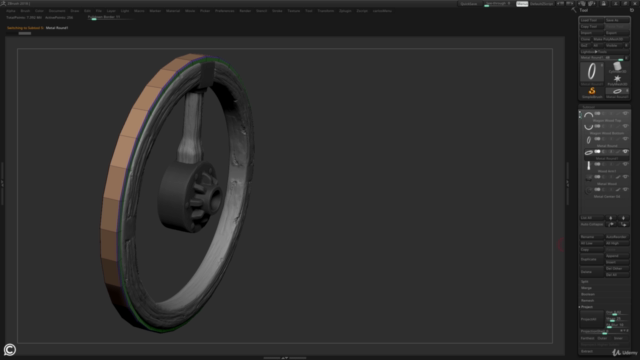Adjust the PA Blur slider
The height and width of the screenshot is (360, 640).
(x=617, y=325)
